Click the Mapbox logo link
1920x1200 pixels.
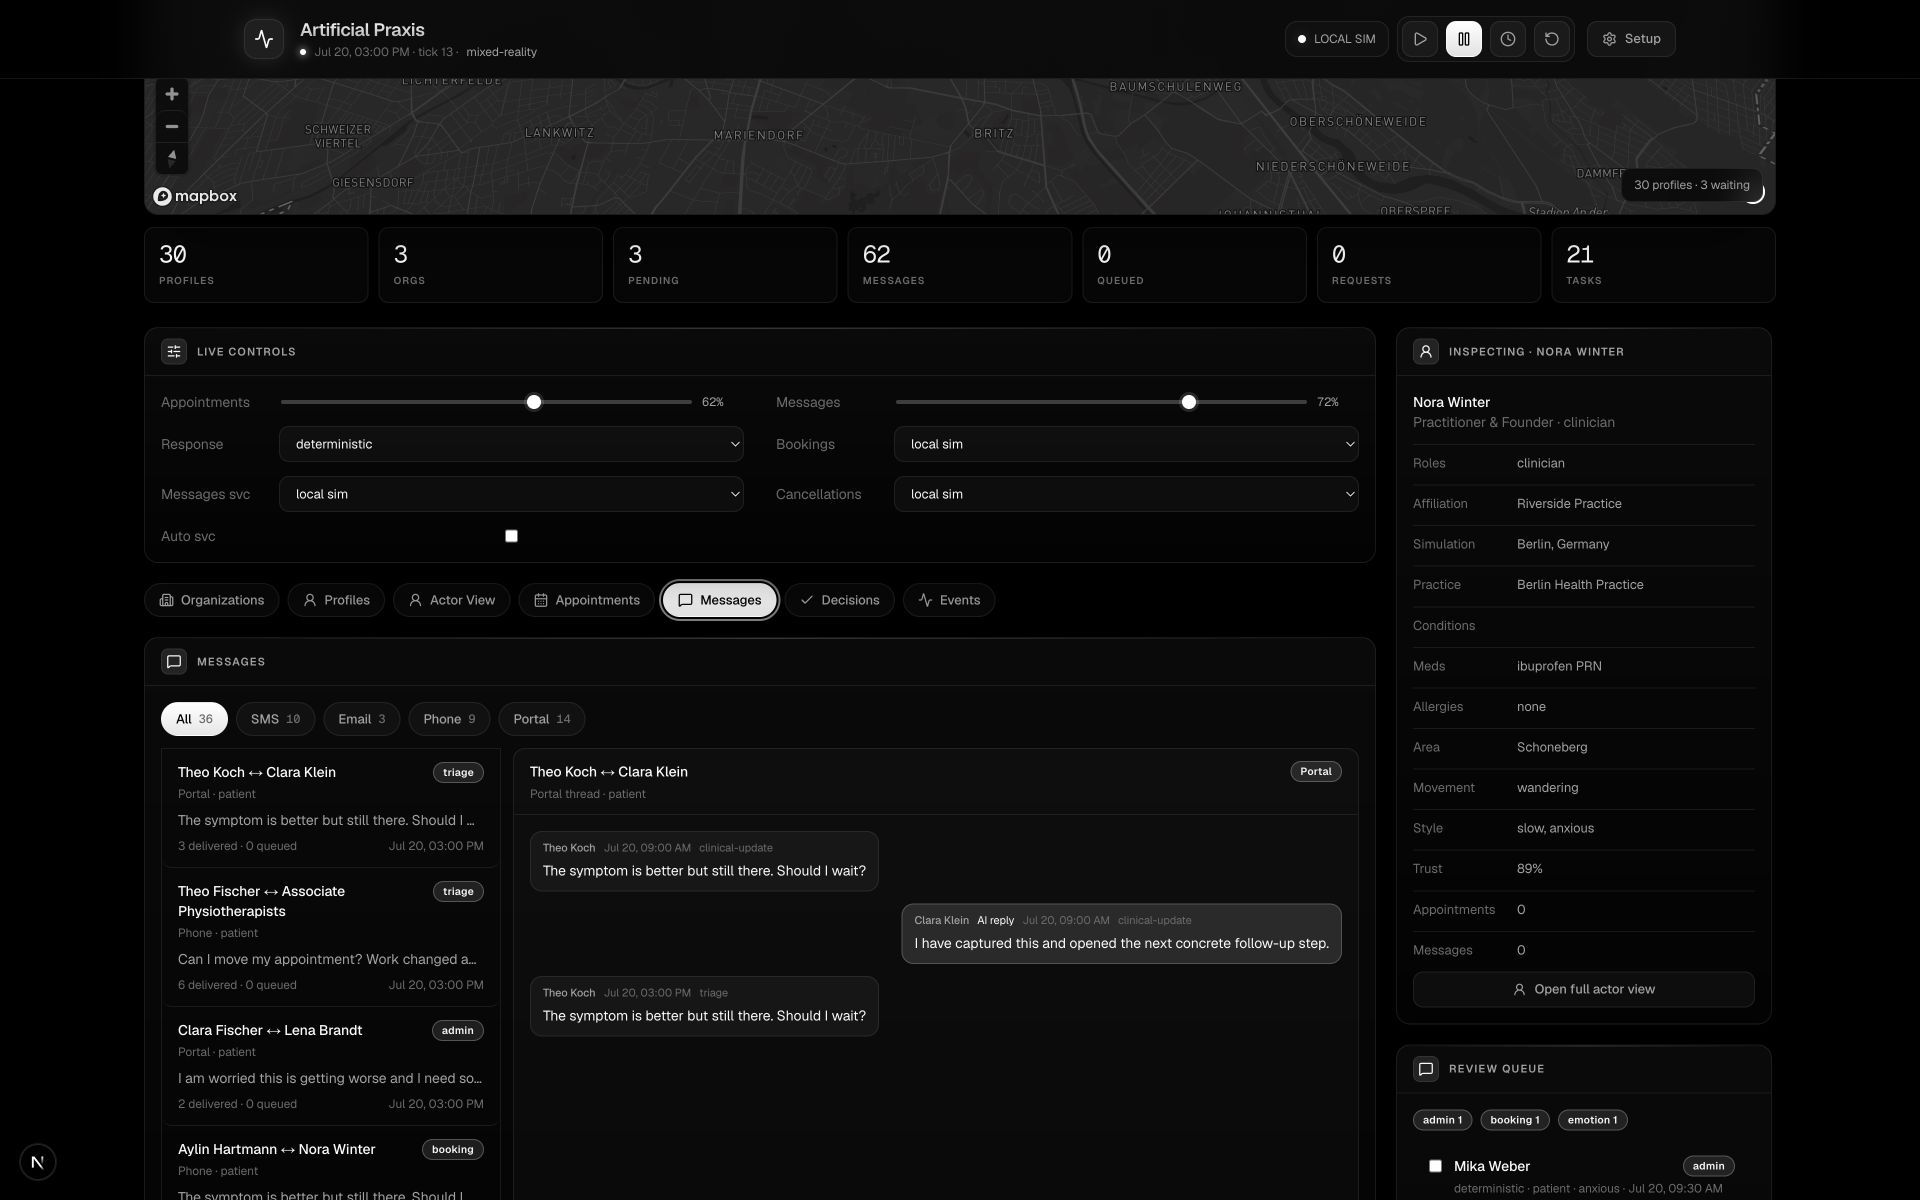pos(195,196)
